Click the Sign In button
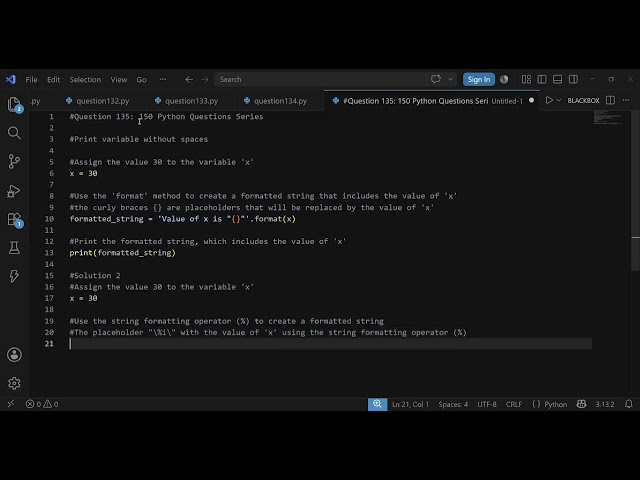 coord(479,79)
